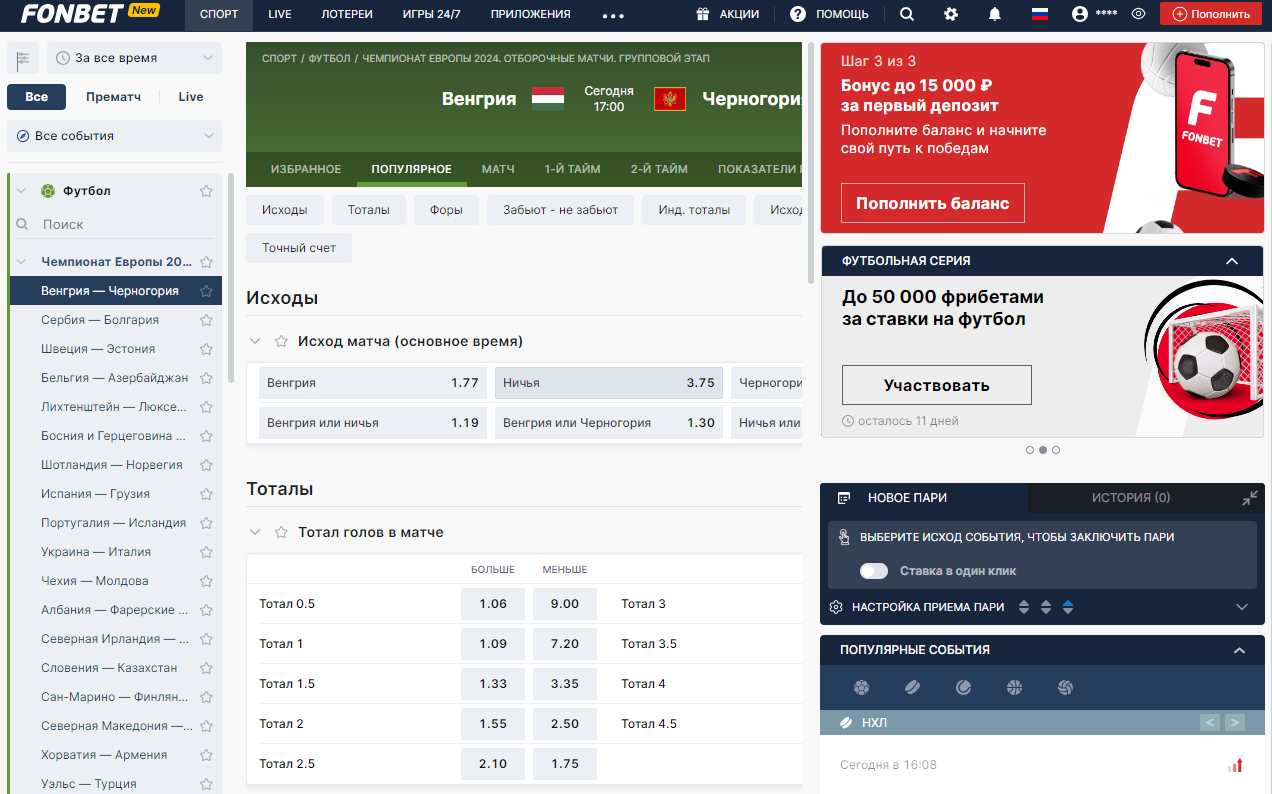Viewport: 1272px width, 794px height.
Task: Toggle balance visibility eye icon
Action: (1138, 14)
